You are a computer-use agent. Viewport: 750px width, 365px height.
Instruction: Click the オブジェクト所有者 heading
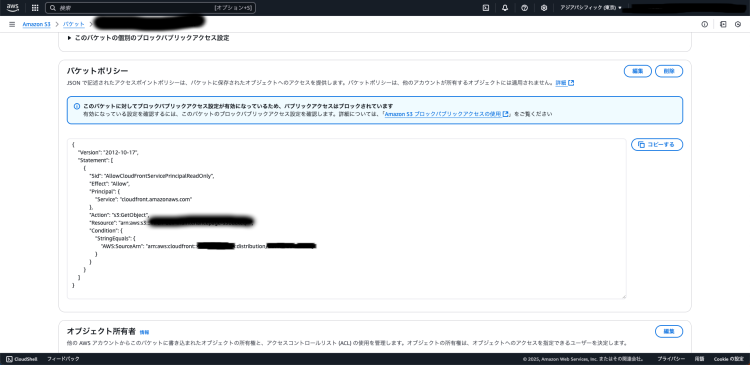pos(101,331)
